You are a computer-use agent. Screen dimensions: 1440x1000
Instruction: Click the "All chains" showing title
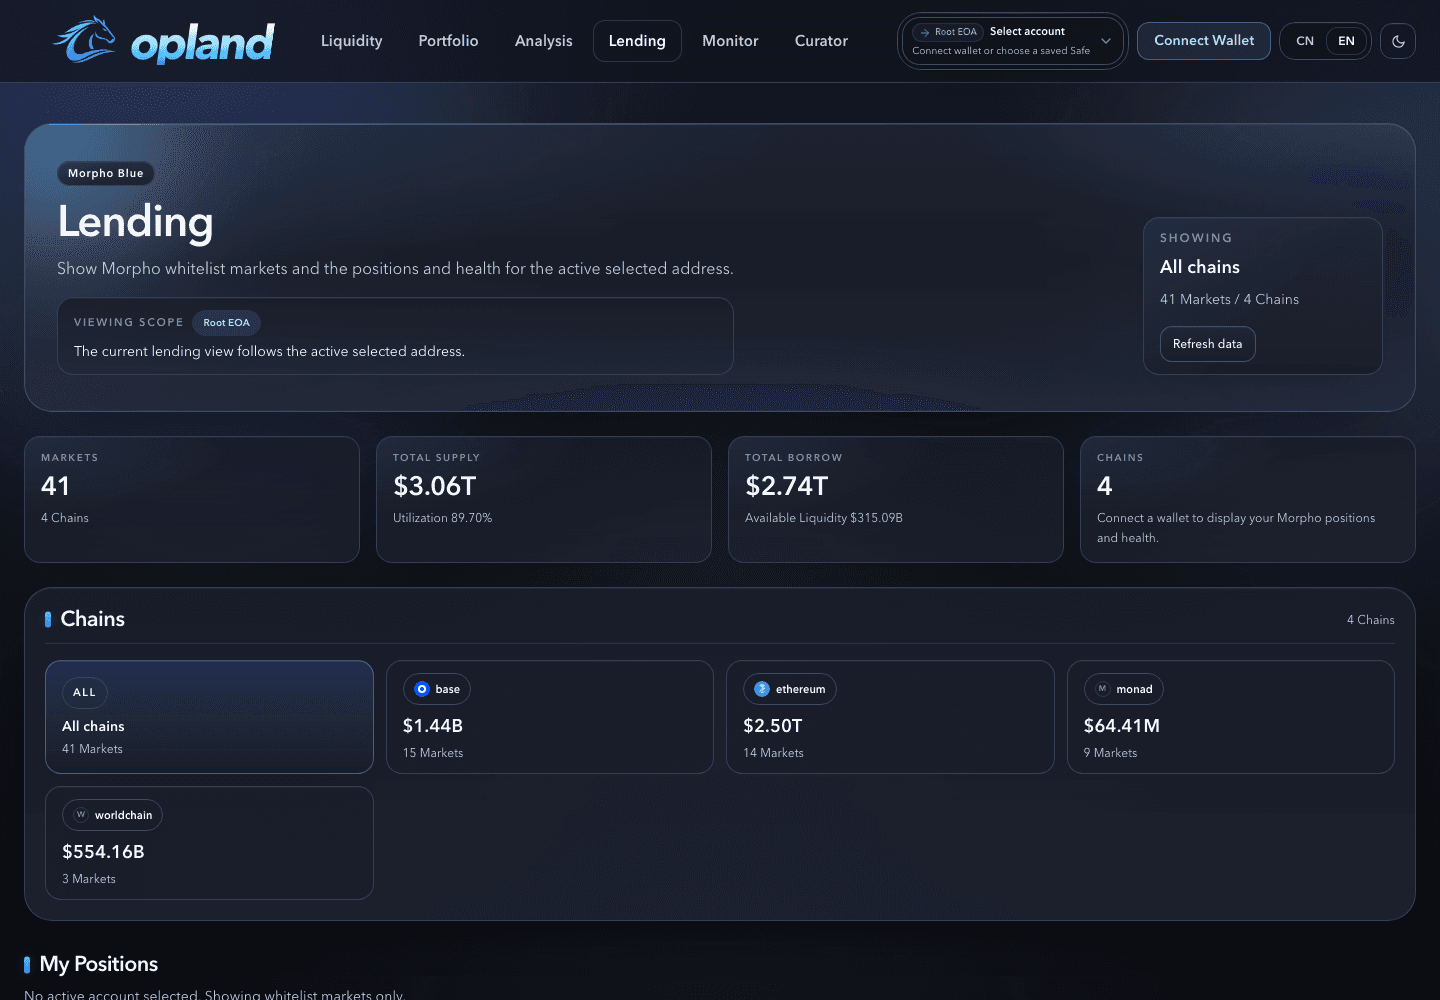pyautogui.click(x=1200, y=267)
